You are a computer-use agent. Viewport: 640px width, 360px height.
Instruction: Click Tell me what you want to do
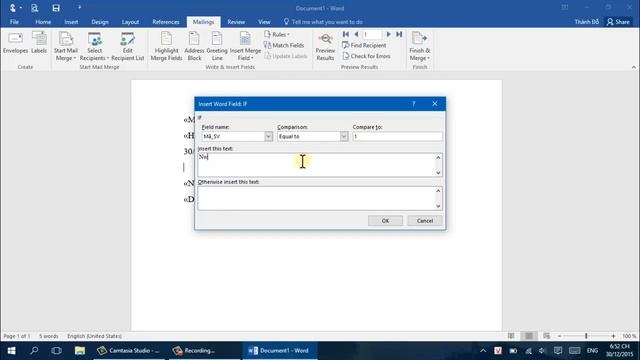click(323, 22)
